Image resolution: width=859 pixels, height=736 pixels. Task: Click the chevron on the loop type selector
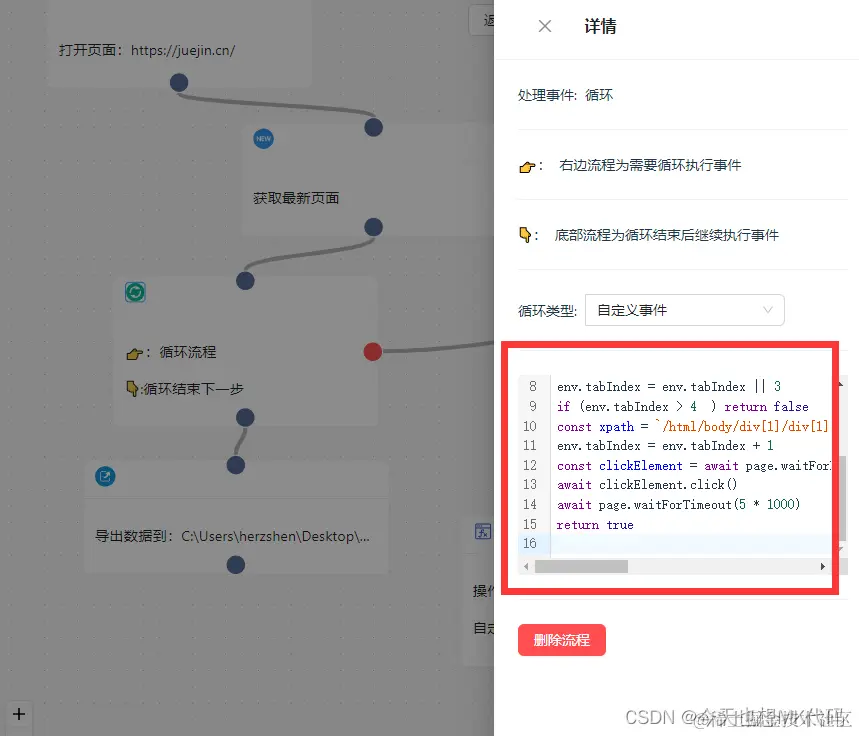769,310
